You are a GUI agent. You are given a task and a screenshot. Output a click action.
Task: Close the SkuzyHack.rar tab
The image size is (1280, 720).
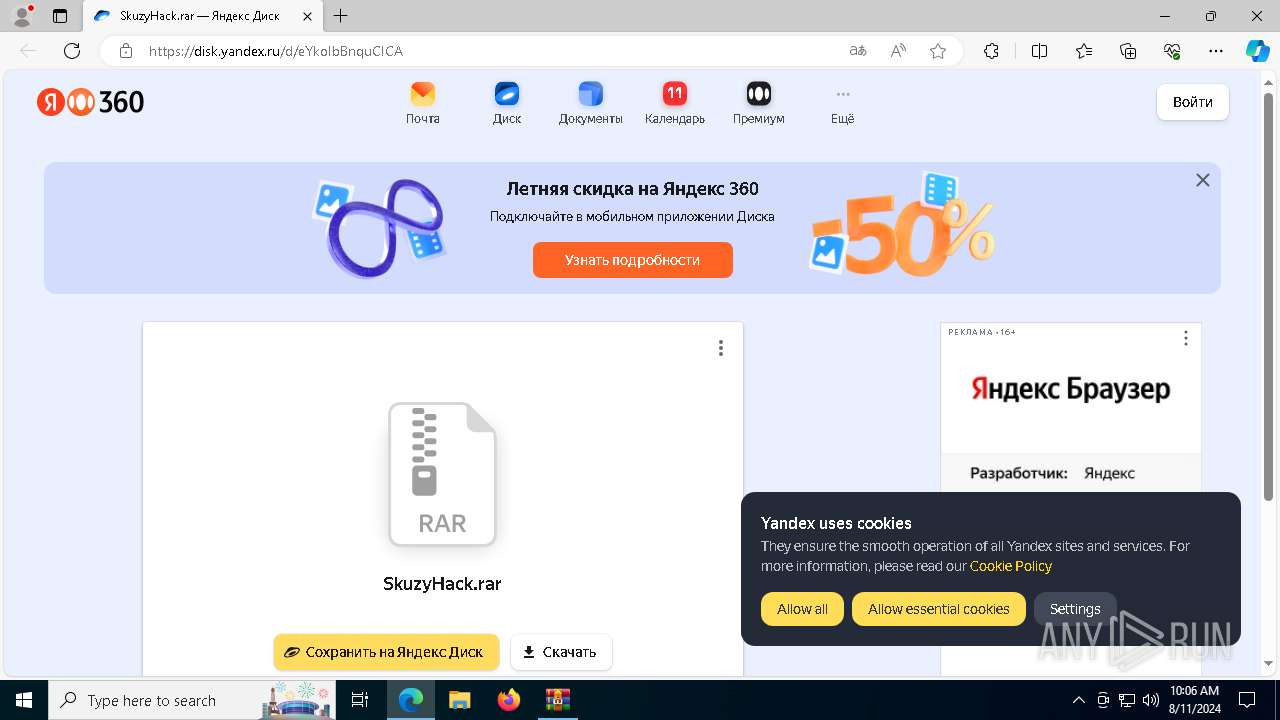pos(307,16)
